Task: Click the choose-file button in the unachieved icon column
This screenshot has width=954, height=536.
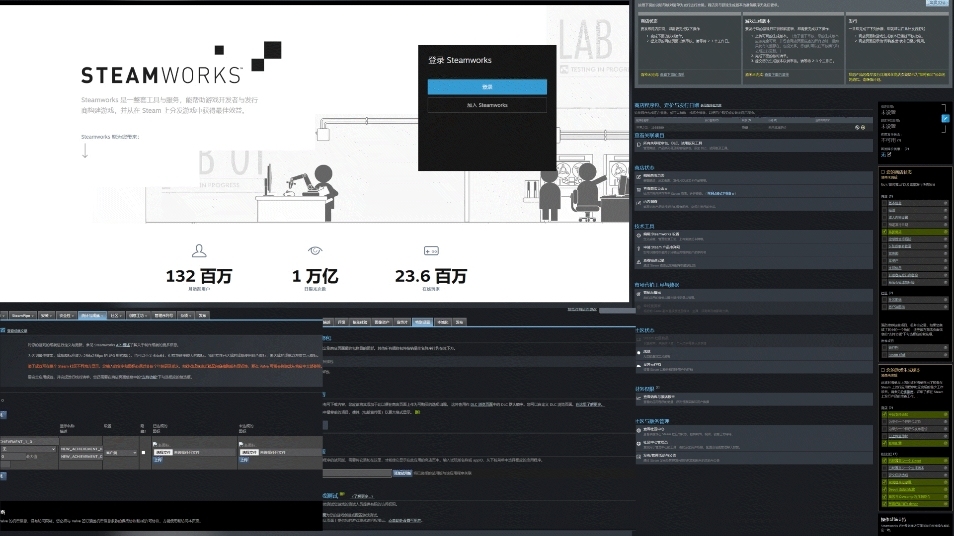Action: (249, 453)
